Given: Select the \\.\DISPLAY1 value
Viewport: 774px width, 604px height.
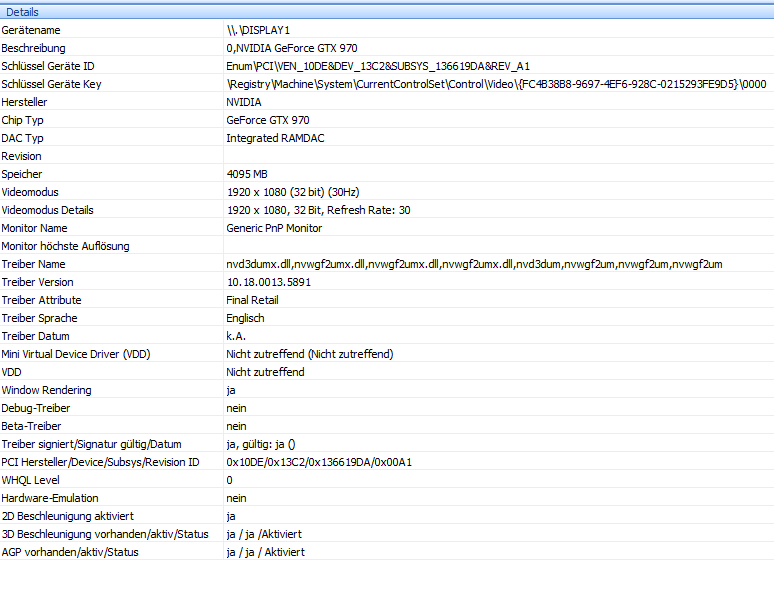Looking at the screenshot, I should (258, 30).
